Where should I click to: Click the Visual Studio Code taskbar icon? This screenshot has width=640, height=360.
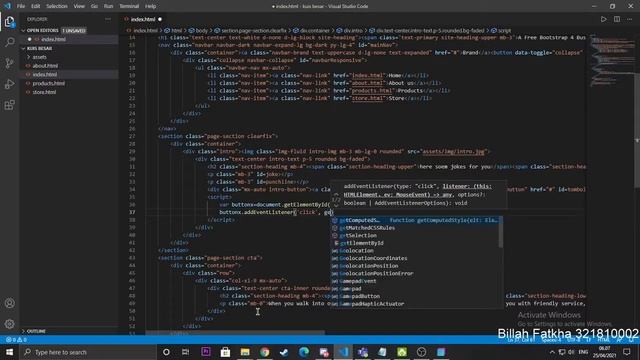pos(343,352)
